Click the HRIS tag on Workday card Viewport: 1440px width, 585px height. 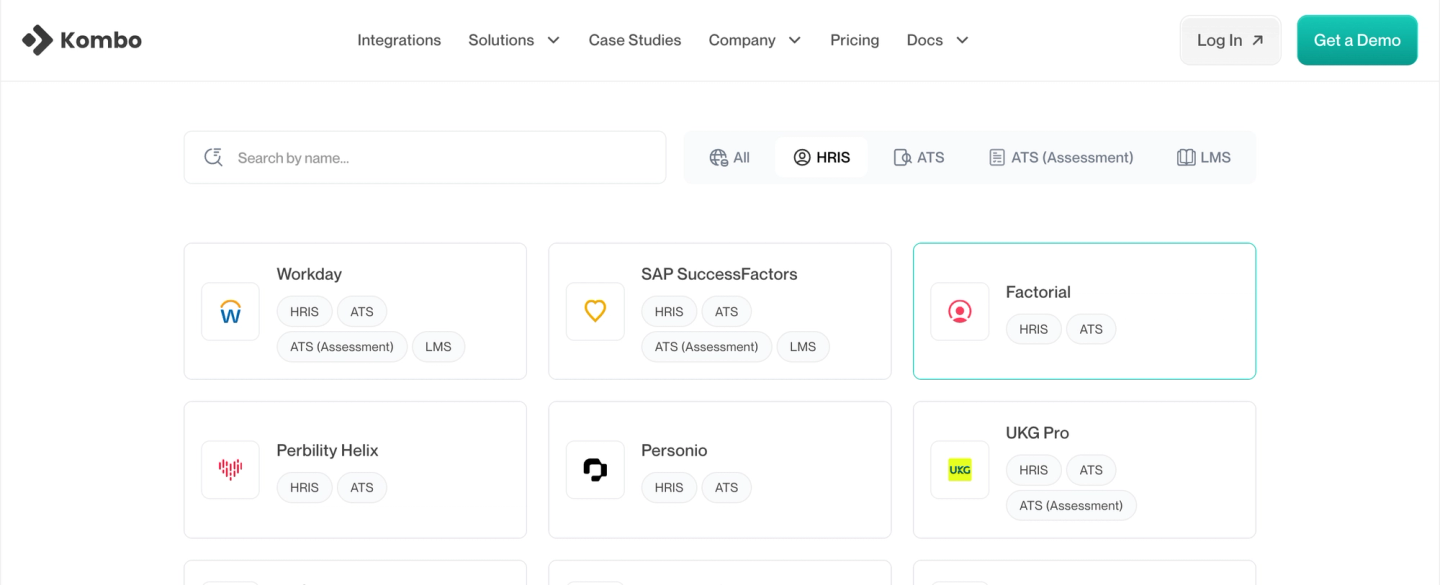point(304,312)
